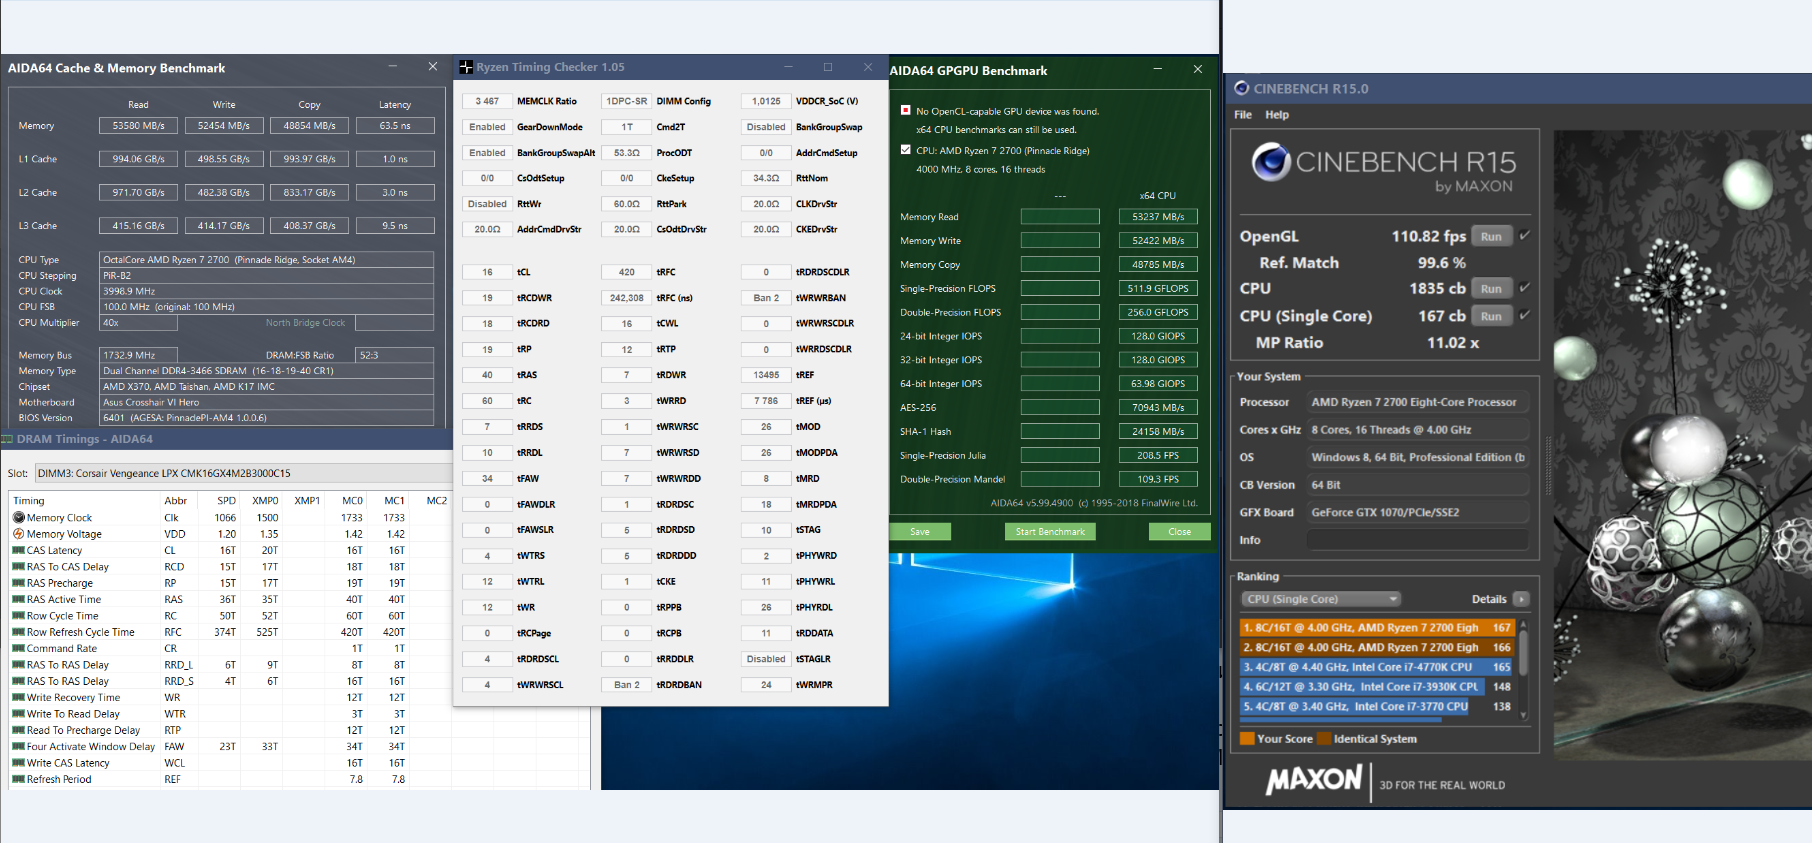
Task: Click the Ranking list vertical scrollbar
Action: coord(1523,668)
